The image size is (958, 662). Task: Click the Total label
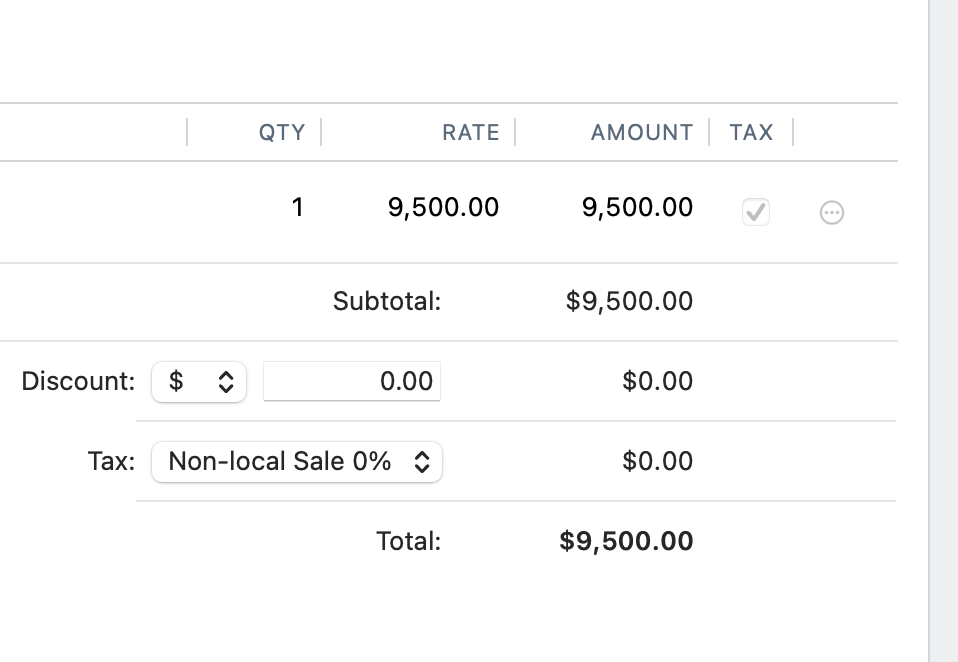coord(408,542)
